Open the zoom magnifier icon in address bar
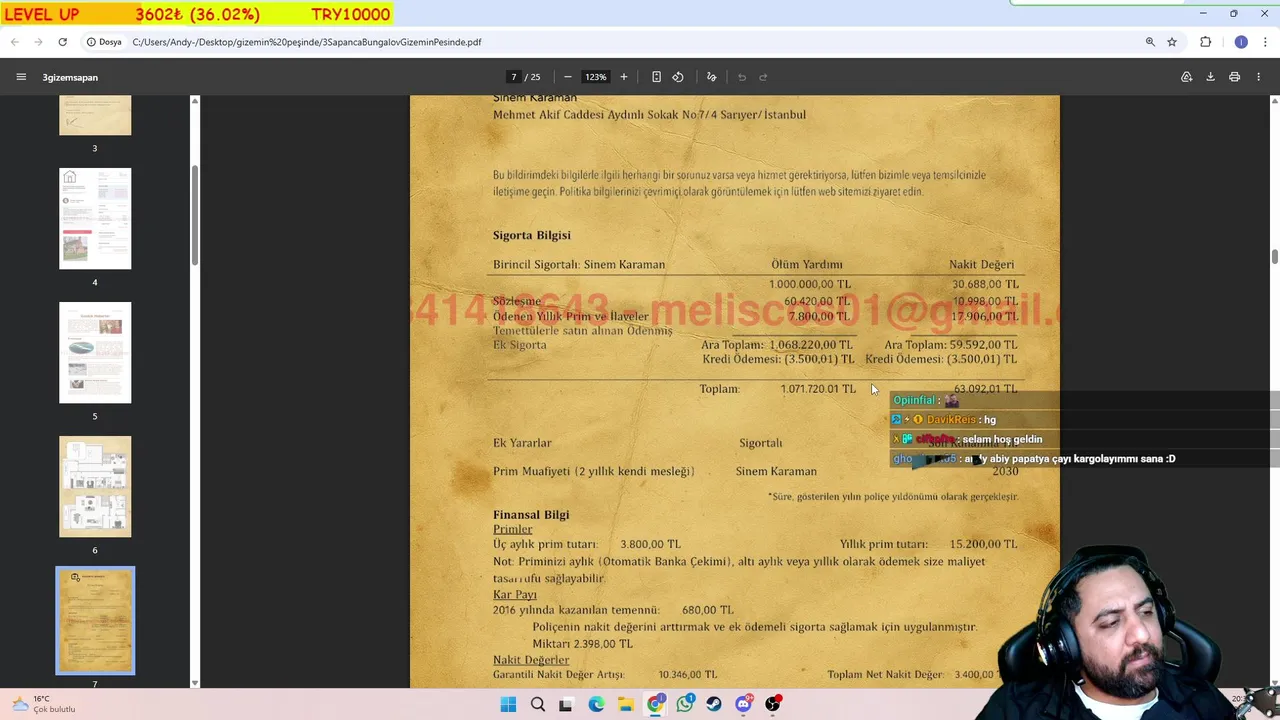The width and height of the screenshot is (1280, 720). point(1150,42)
